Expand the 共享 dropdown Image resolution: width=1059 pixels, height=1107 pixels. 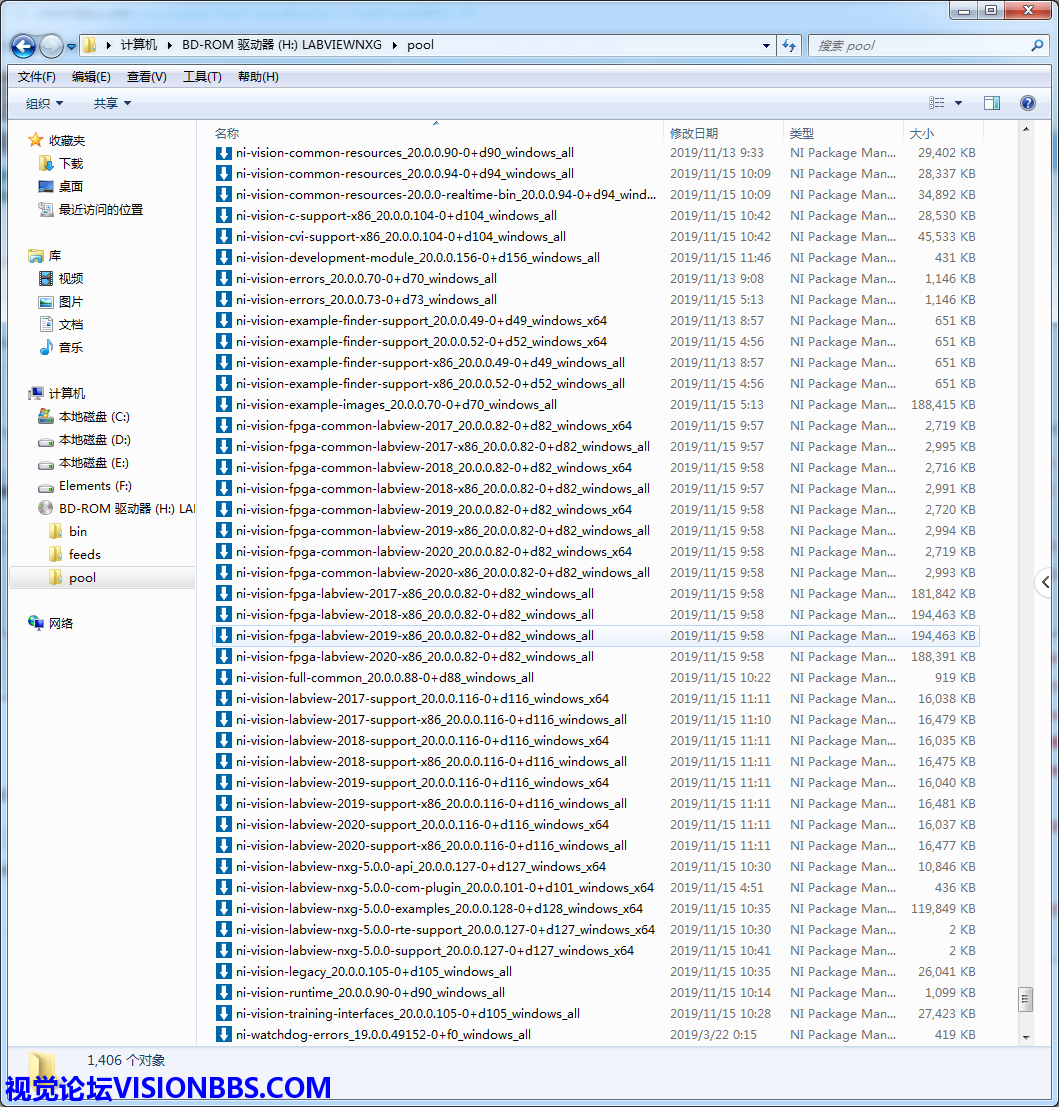(112, 104)
